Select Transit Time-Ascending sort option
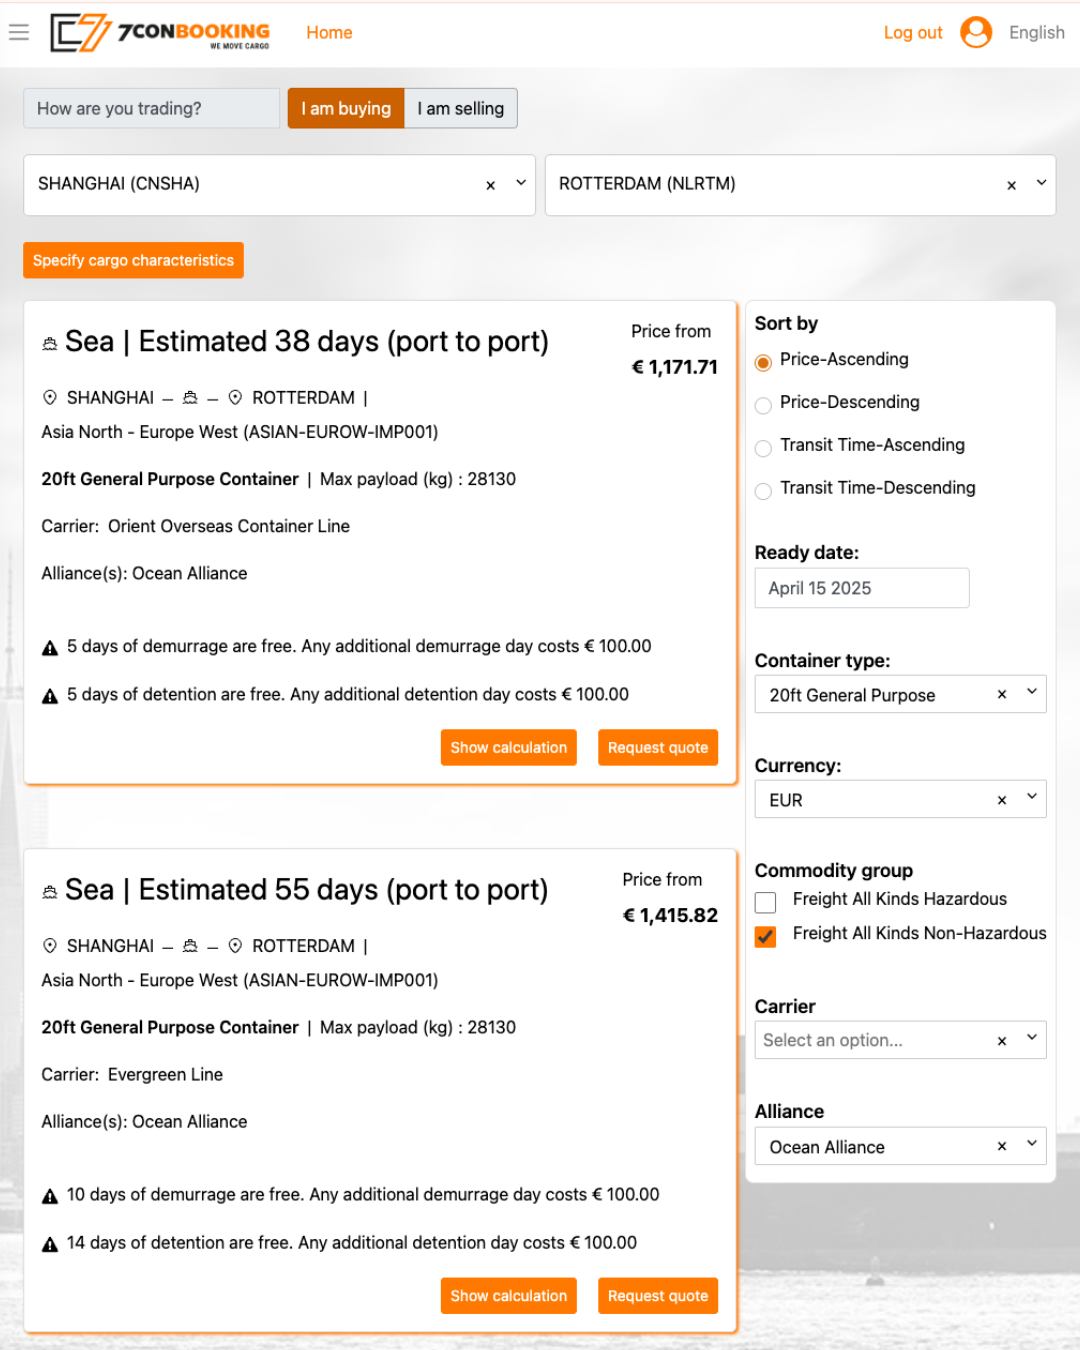 coord(763,448)
